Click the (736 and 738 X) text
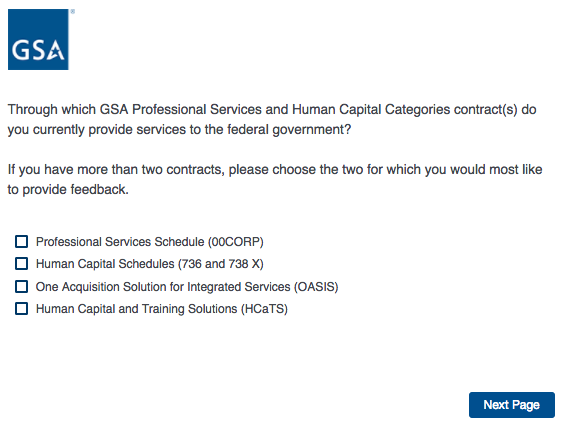Viewport: 575px width, 438px height. click(x=221, y=264)
